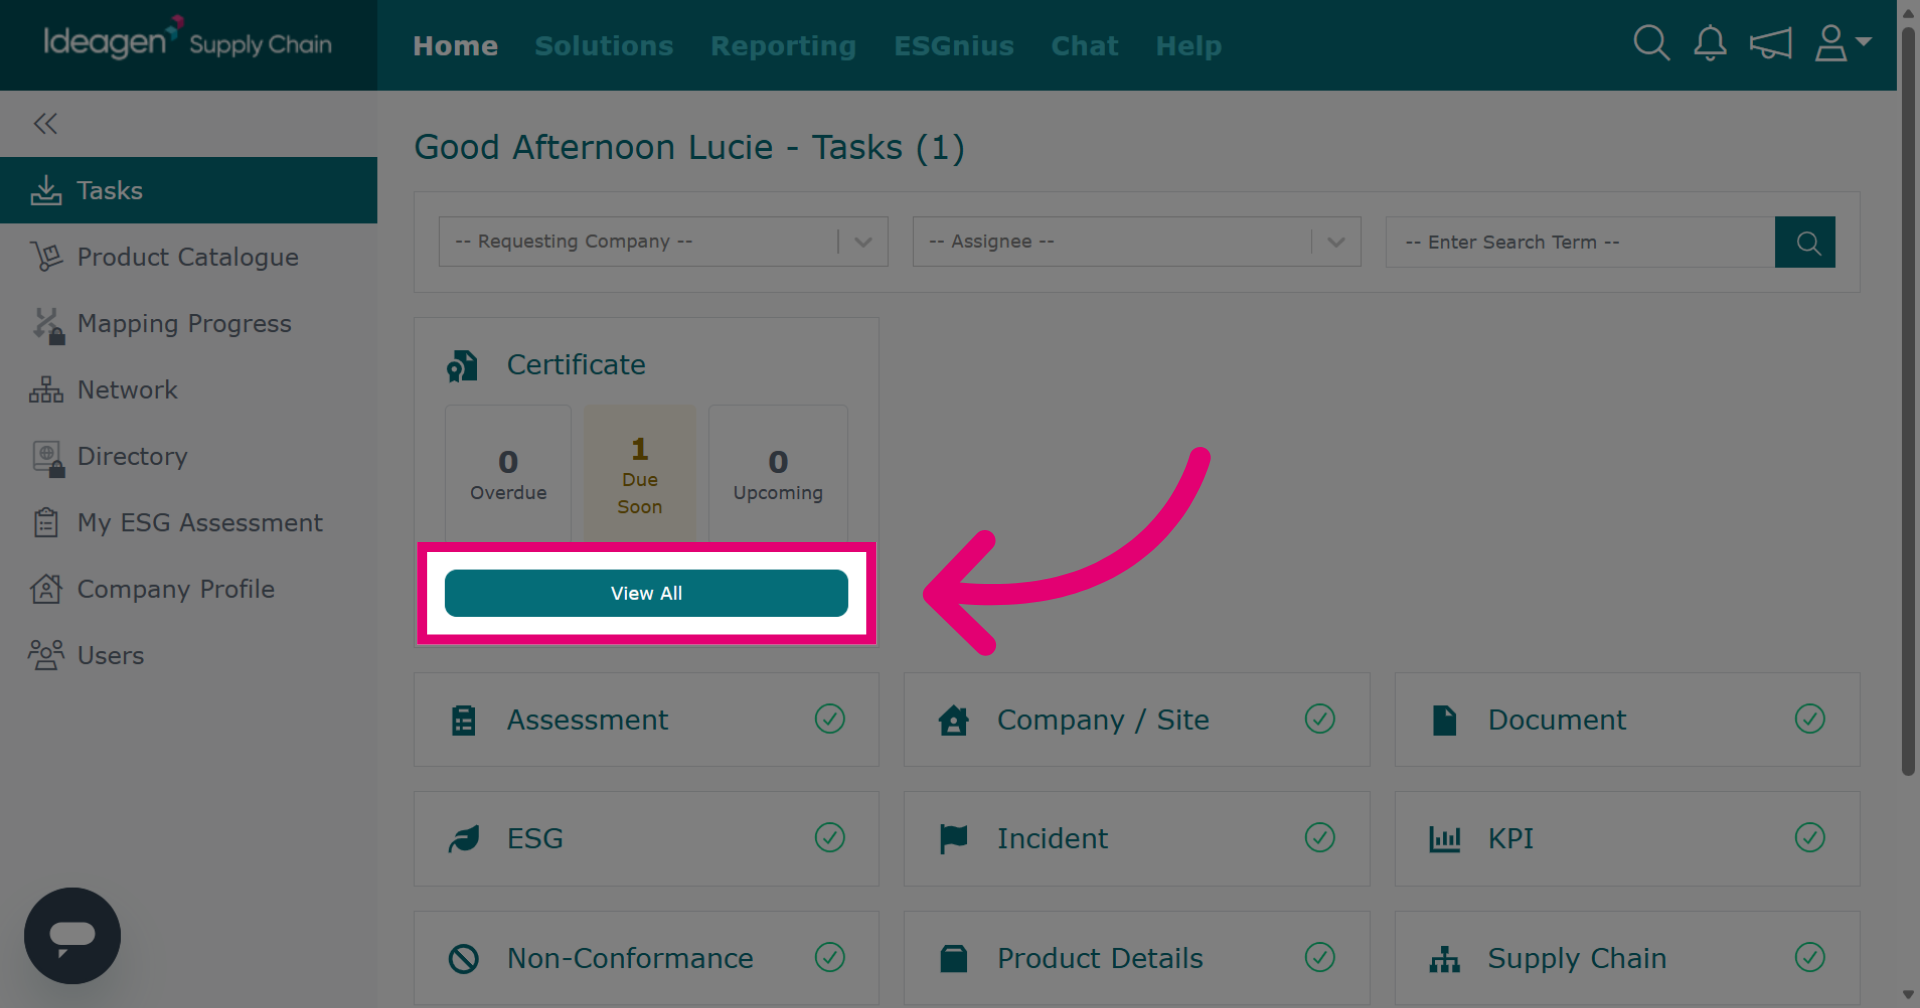Screen dimensions: 1920x1008
Task: Open Mapping Progress in the sidebar
Action: tap(189, 323)
